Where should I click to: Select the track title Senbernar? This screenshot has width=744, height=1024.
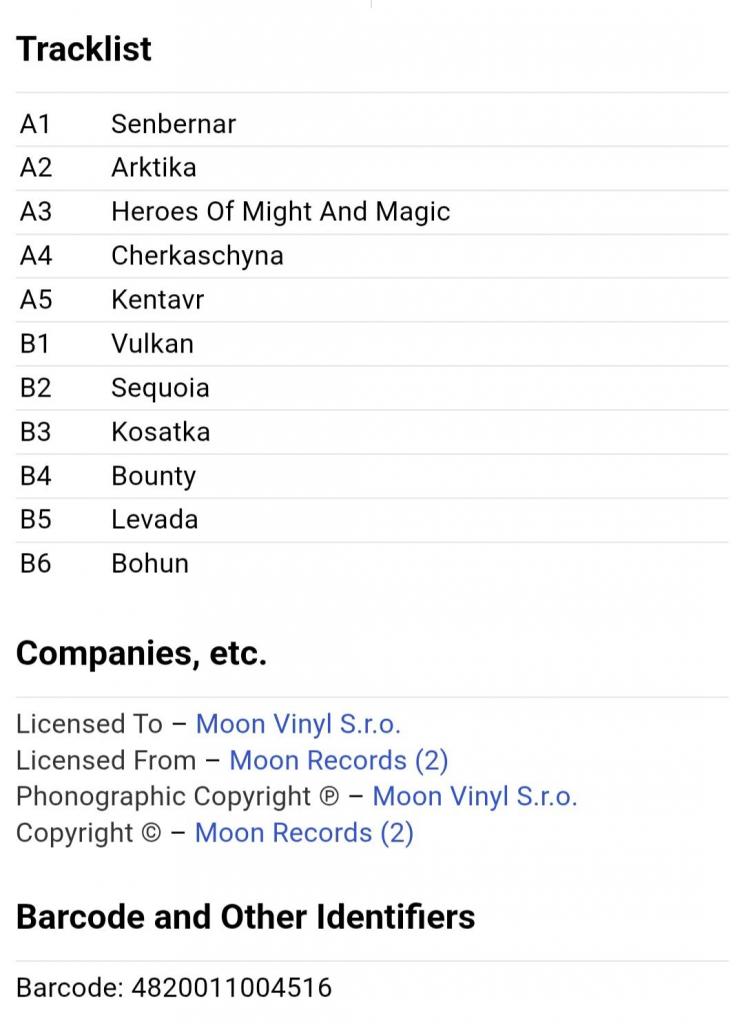[173, 124]
